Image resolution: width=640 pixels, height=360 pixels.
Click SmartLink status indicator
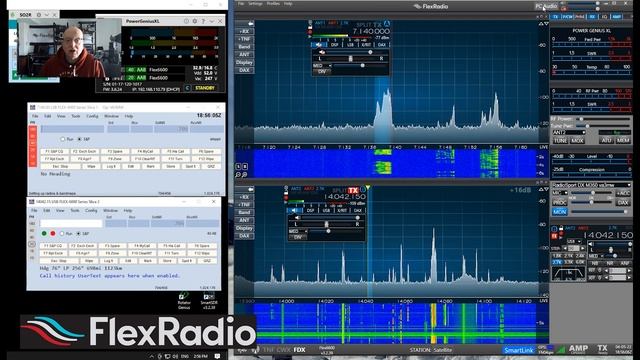518,350
